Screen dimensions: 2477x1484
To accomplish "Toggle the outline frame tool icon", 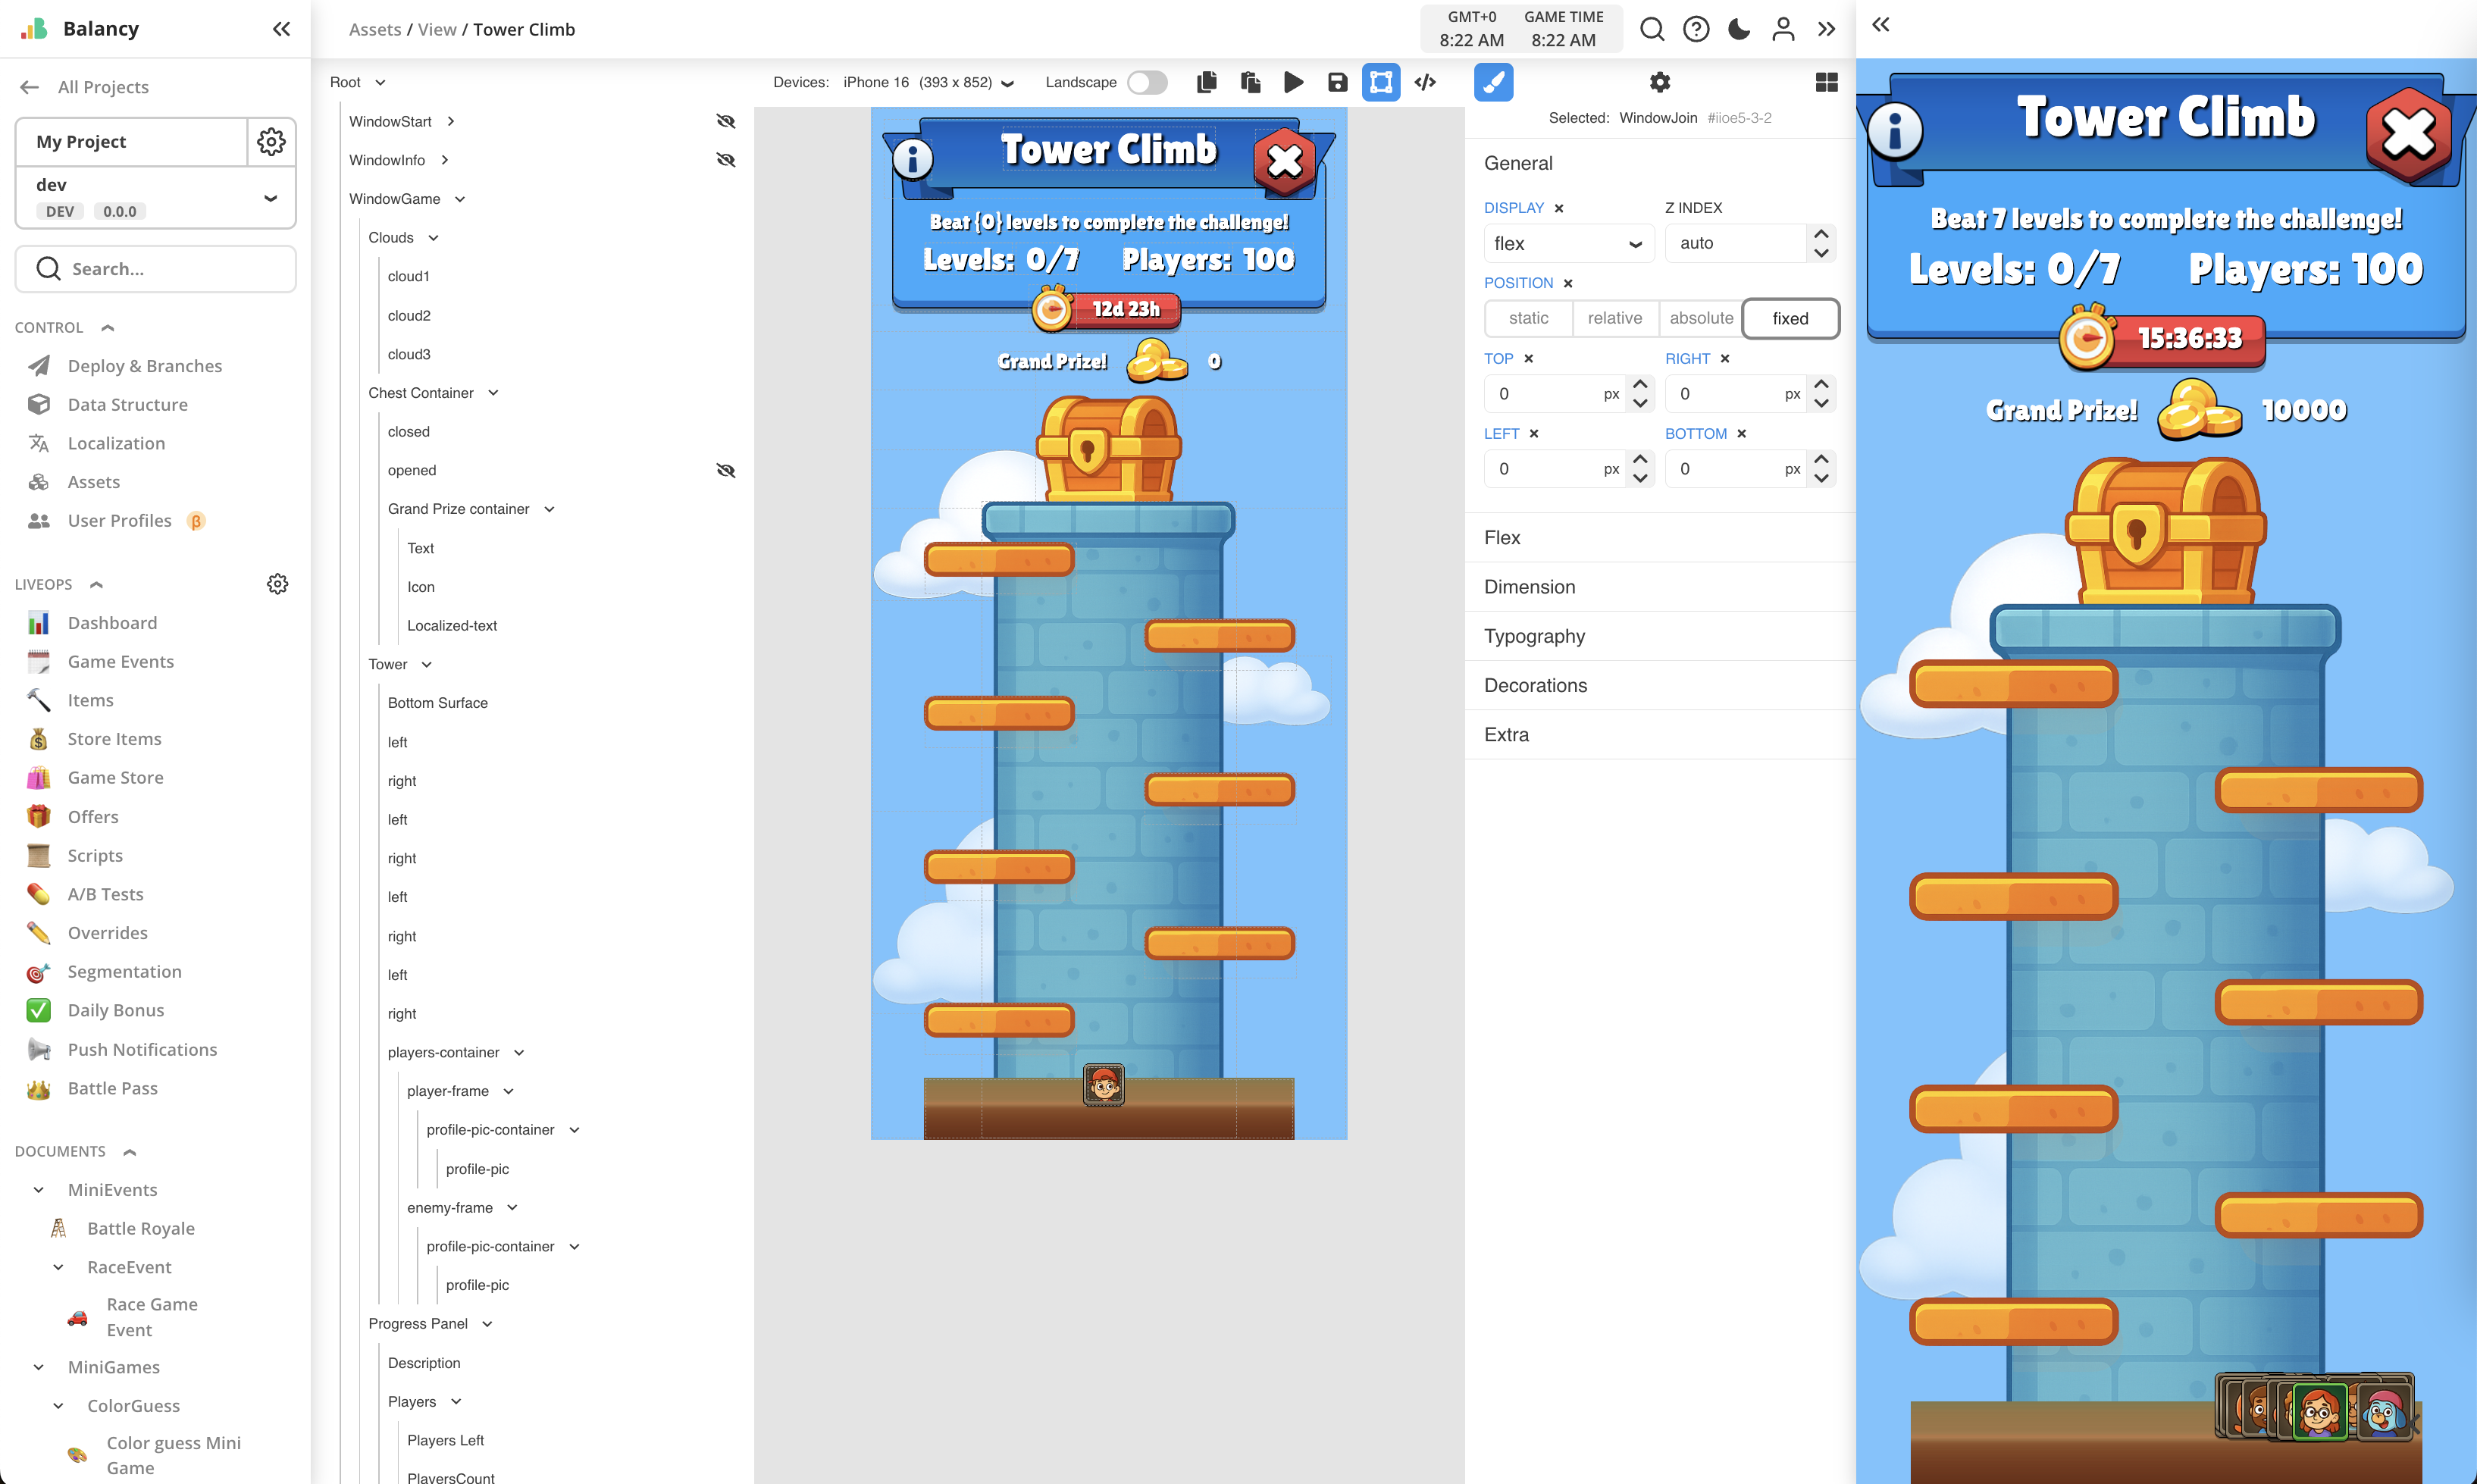I will click(1381, 82).
